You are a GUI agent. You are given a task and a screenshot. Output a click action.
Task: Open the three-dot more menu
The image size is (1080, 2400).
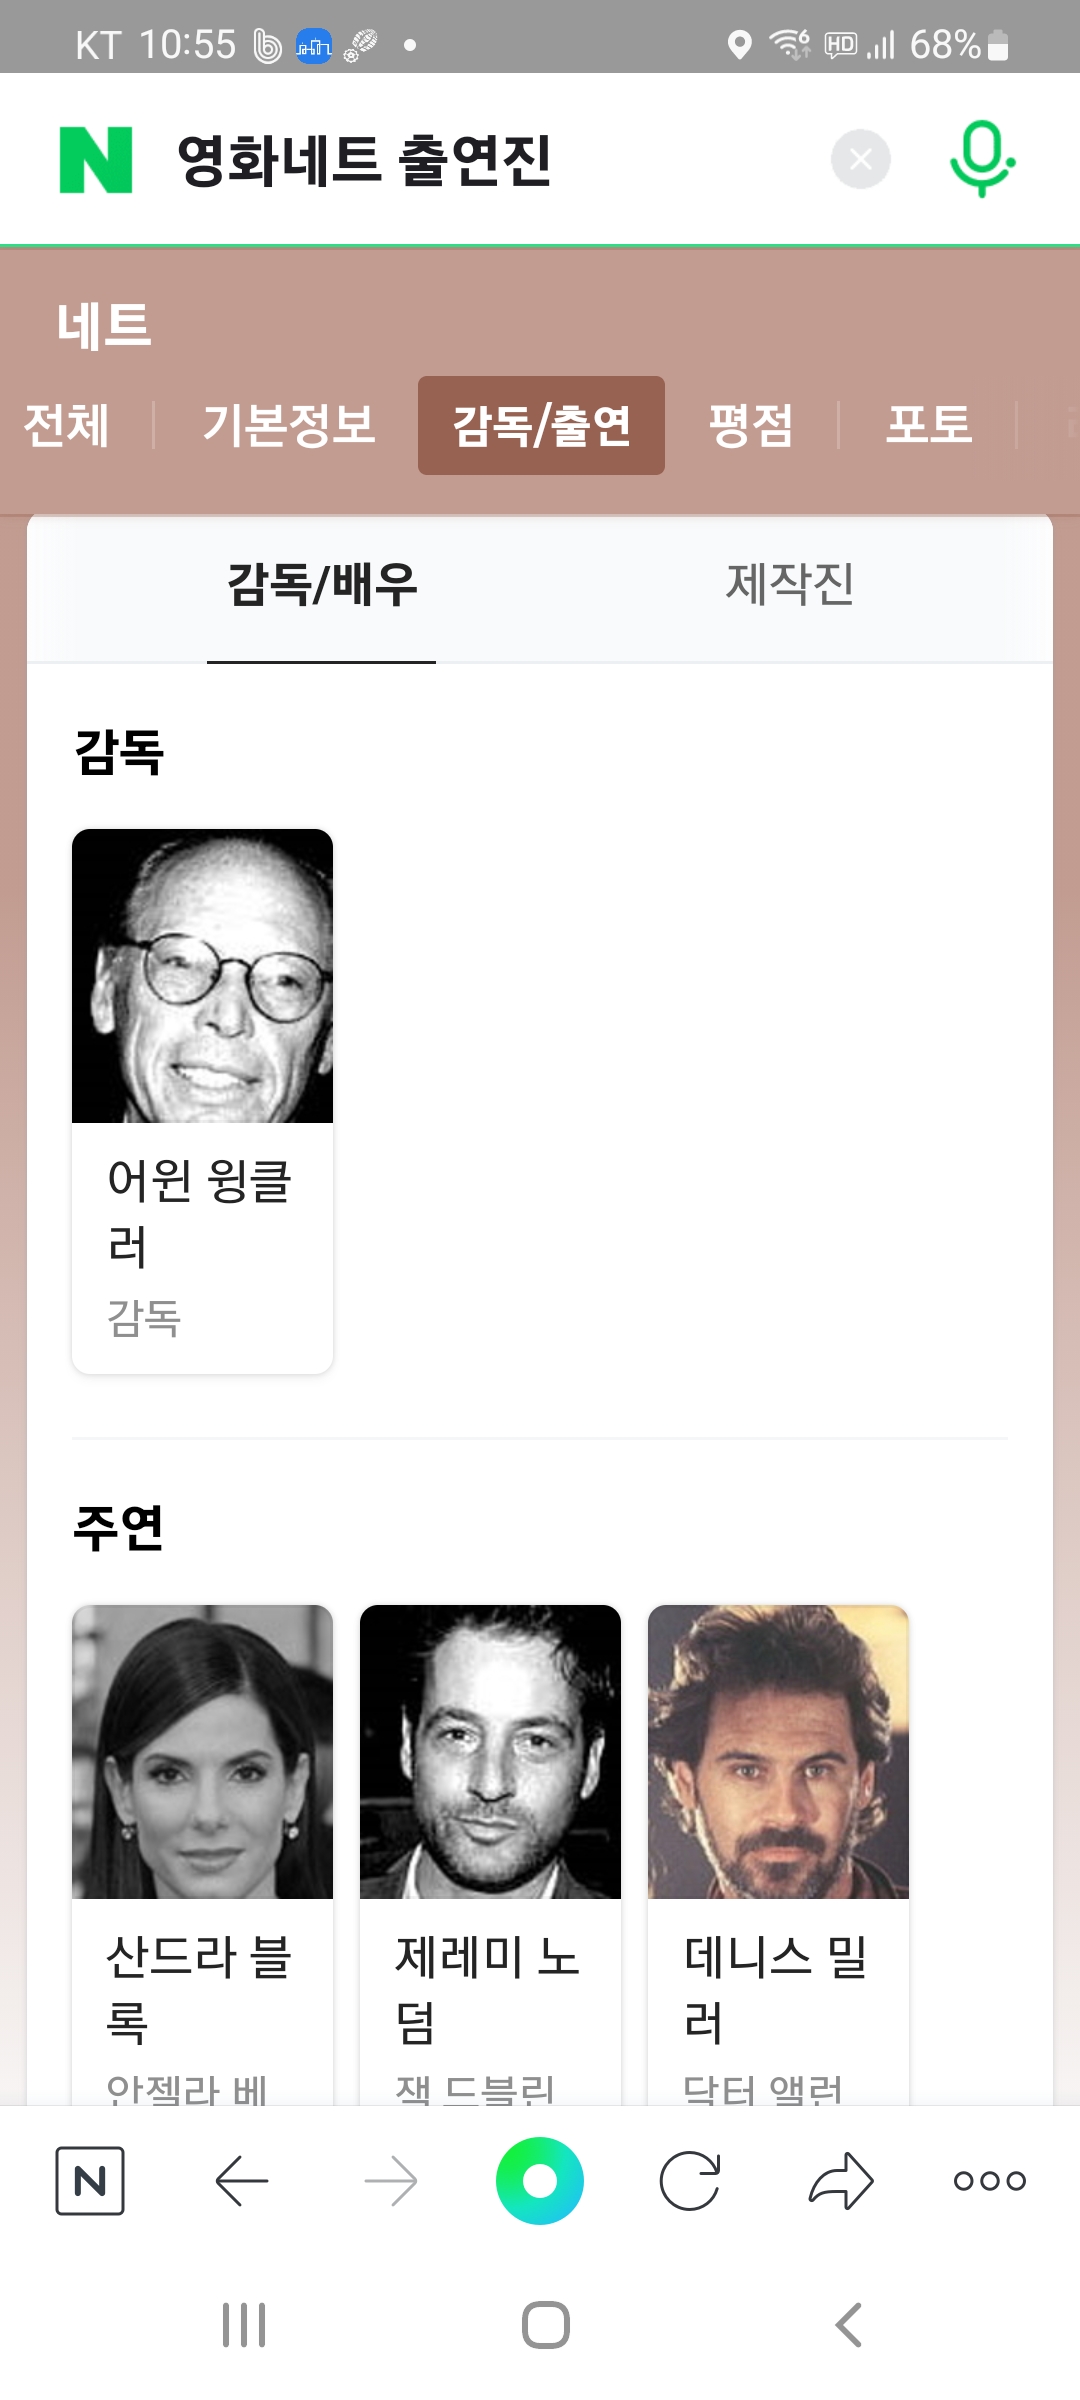click(990, 2180)
